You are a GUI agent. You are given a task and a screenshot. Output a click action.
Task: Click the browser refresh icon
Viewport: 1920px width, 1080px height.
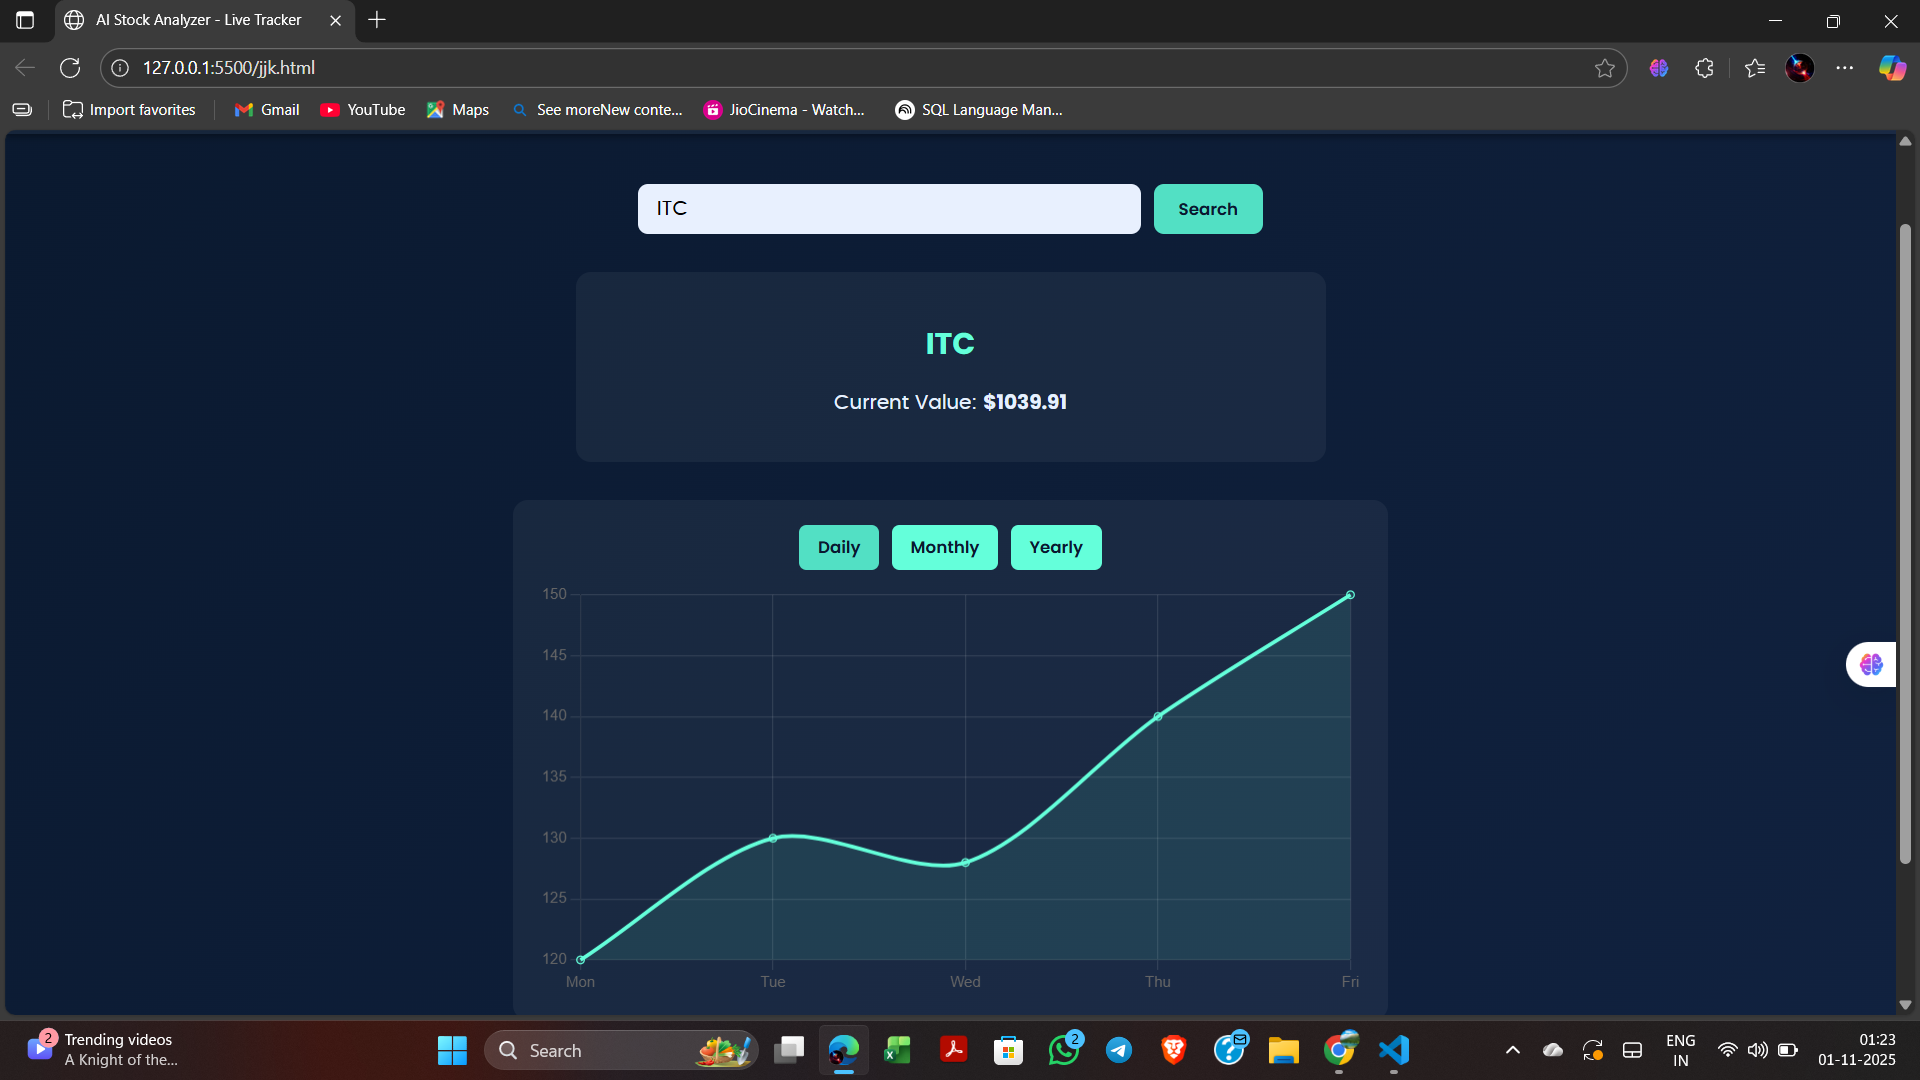(x=70, y=68)
